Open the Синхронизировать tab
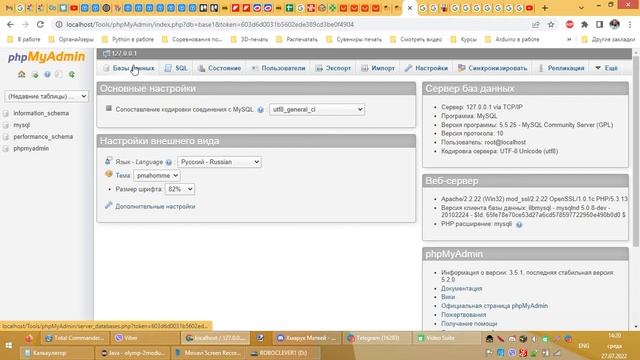This screenshot has height=360, width=640. tap(493, 68)
